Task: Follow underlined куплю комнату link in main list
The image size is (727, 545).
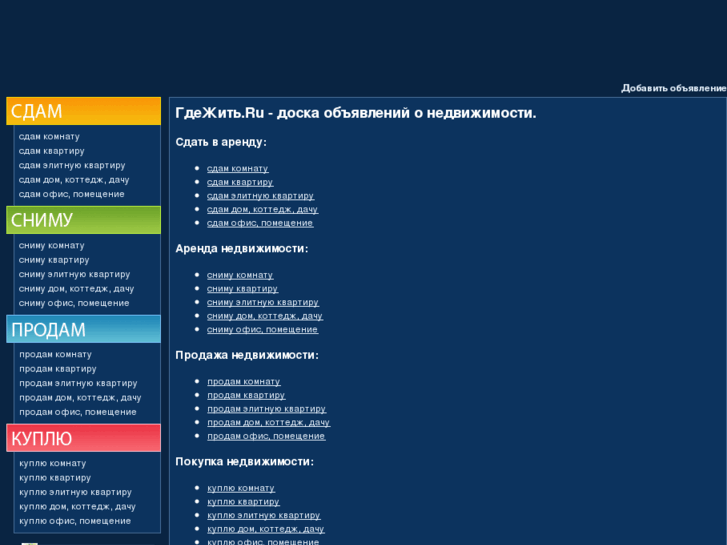Action: coord(241,488)
